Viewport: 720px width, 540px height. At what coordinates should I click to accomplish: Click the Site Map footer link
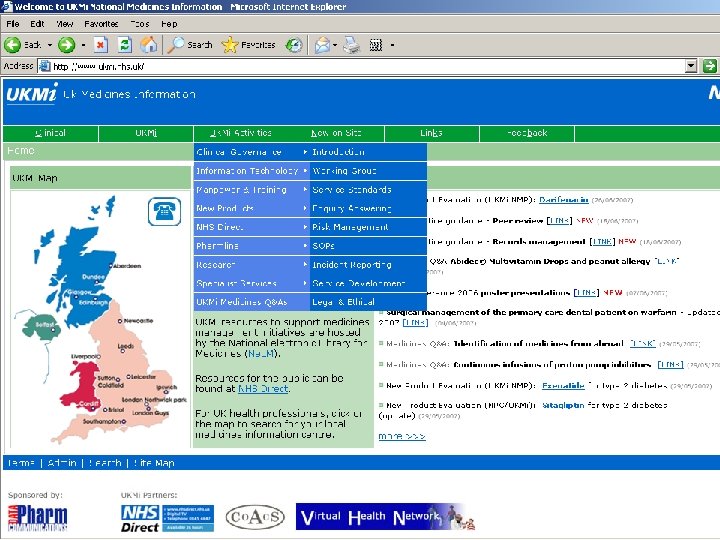[x=154, y=463]
